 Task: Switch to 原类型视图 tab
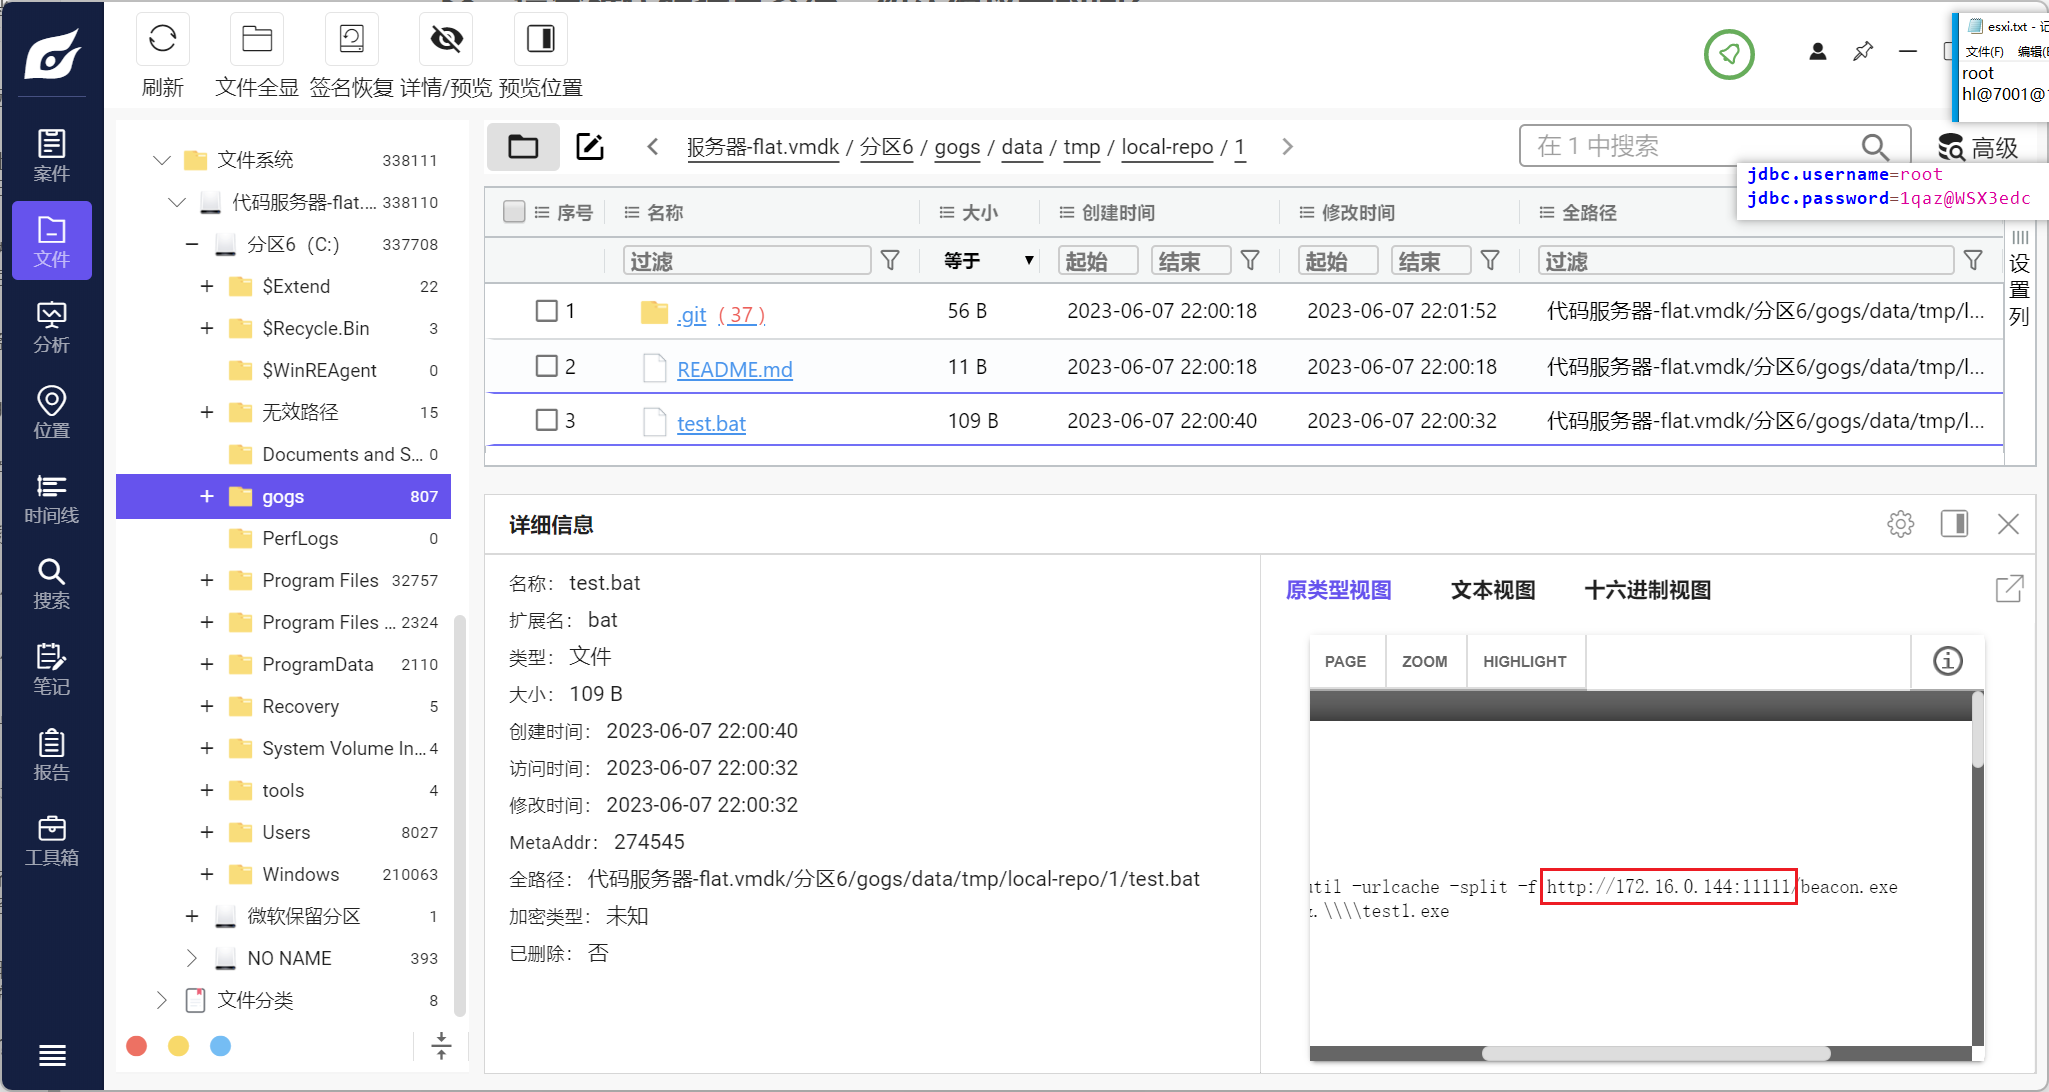1338,590
